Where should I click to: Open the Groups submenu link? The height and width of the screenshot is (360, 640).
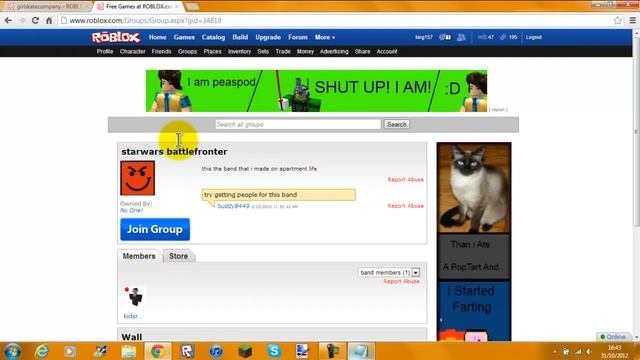188,51
